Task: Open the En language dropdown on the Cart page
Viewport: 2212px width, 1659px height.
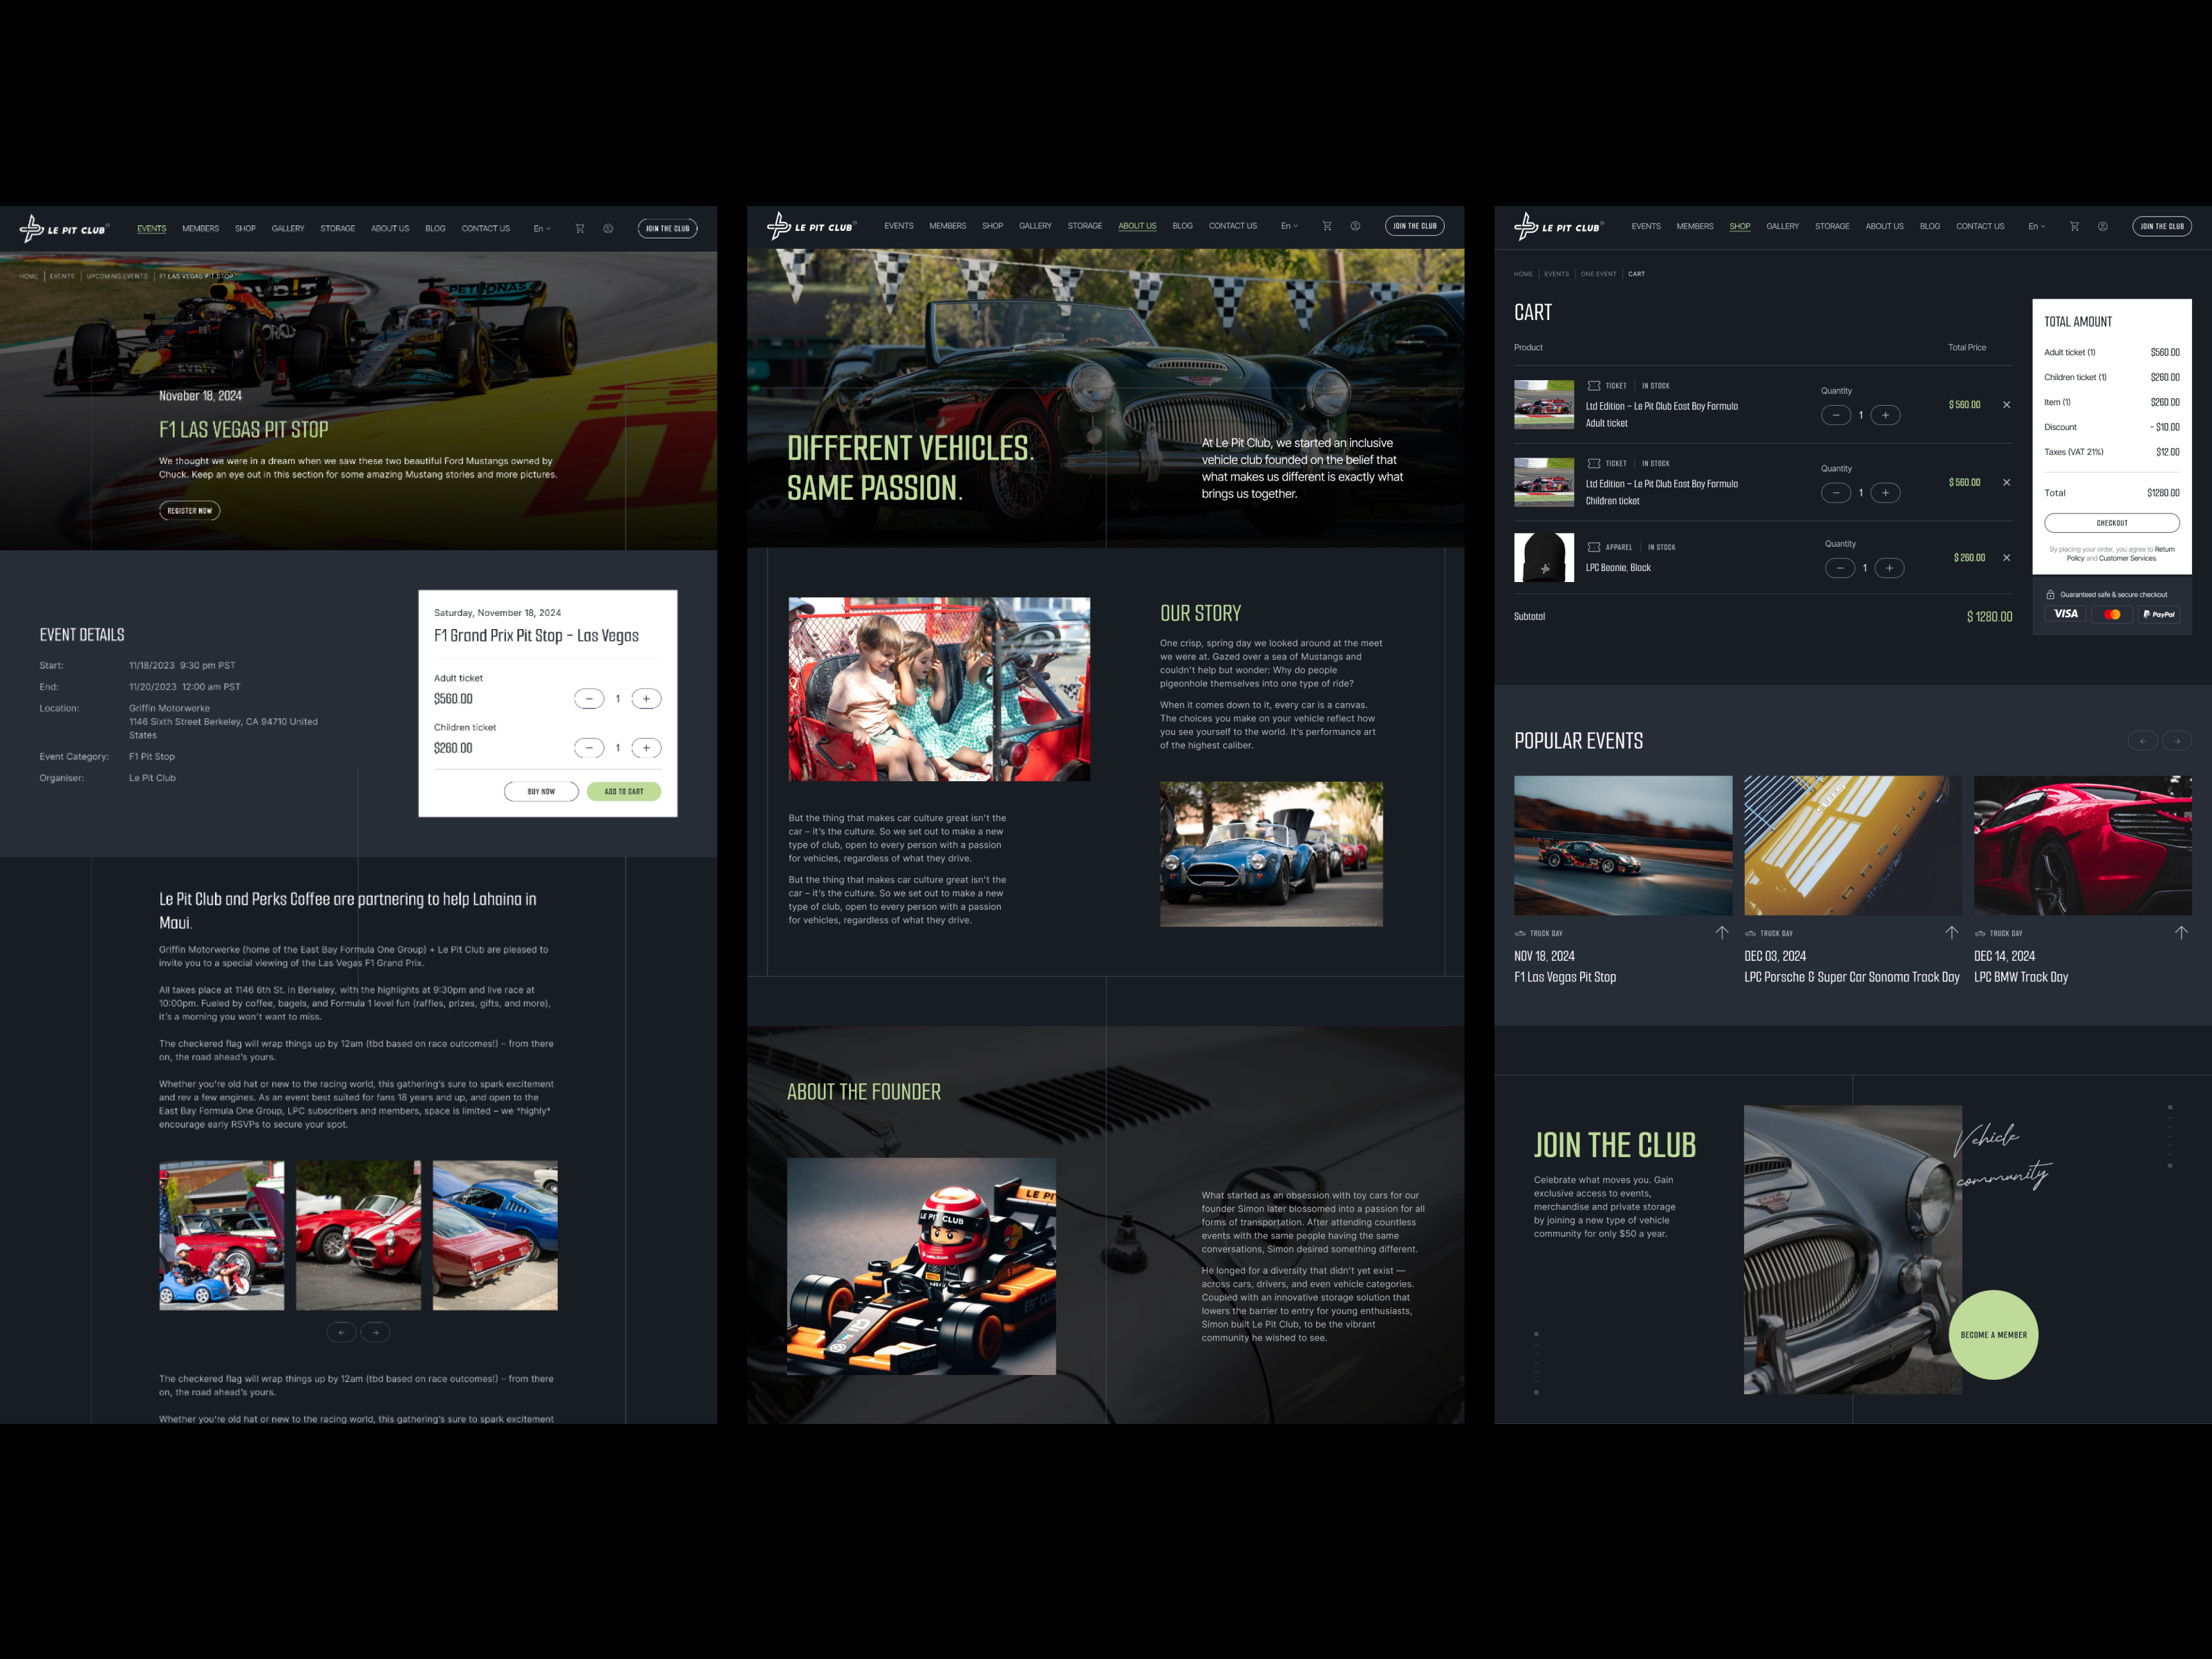Action: coord(2036,226)
